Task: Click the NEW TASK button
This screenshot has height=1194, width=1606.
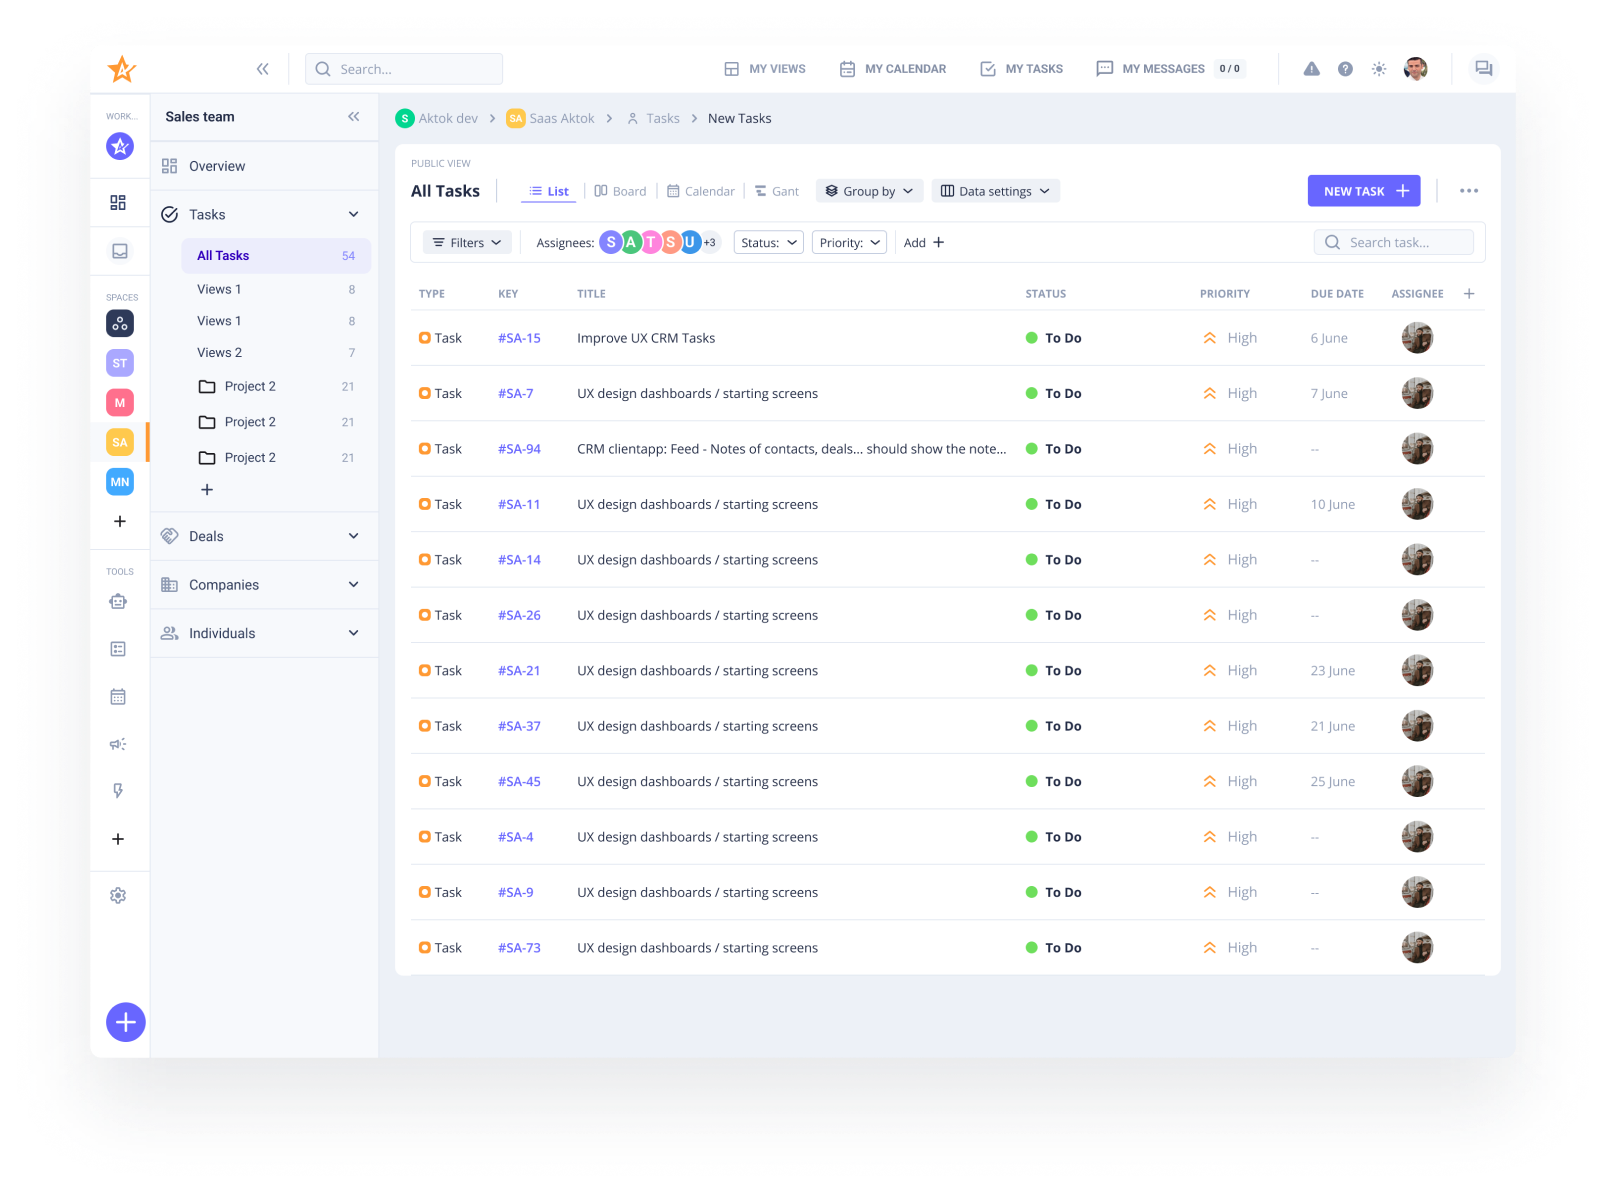Action: (x=1363, y=190)
